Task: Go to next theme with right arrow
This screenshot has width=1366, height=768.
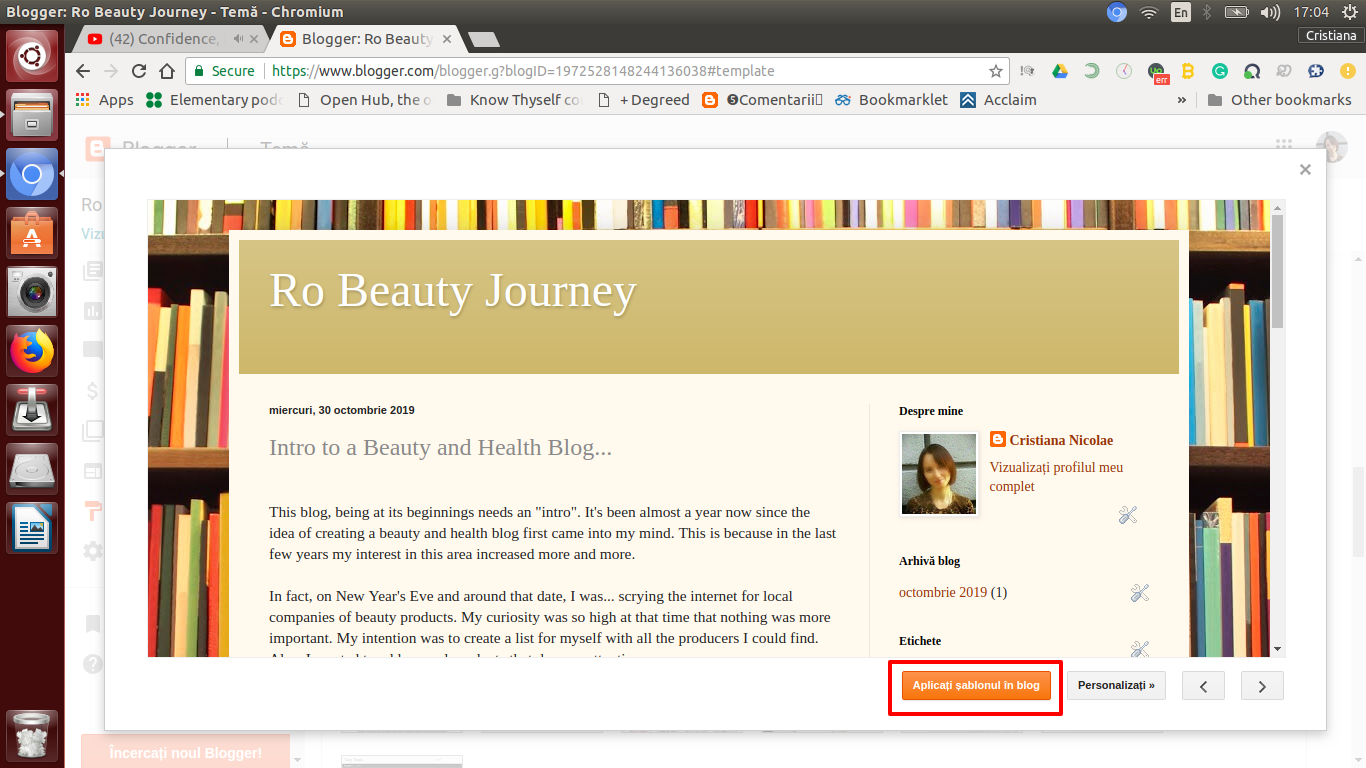Action: [x=1262, y=686]
